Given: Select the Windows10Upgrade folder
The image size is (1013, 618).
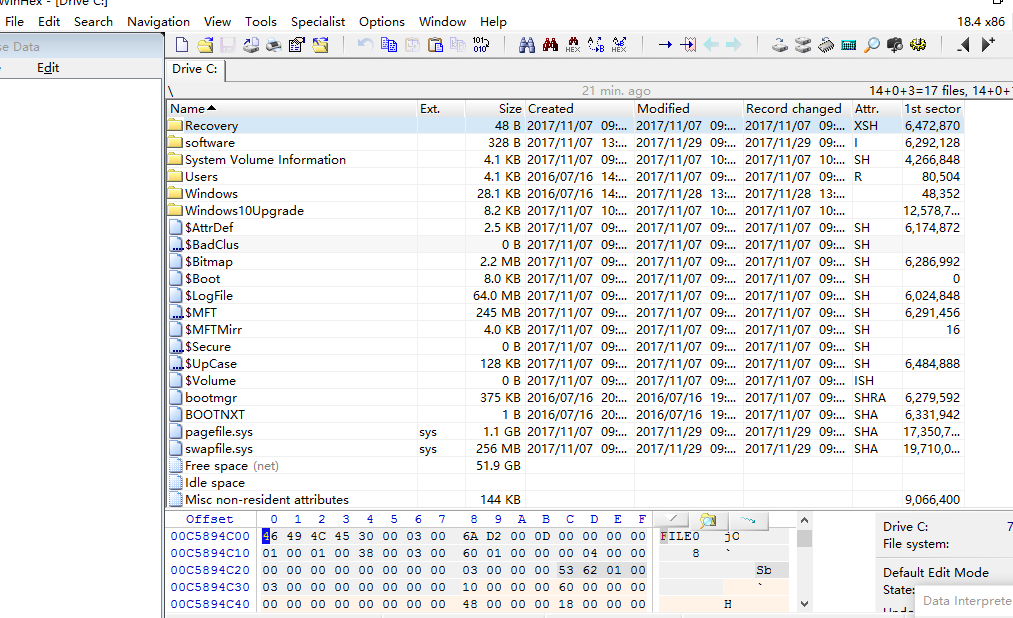Looking at the screenshot, I should point(244,211).
